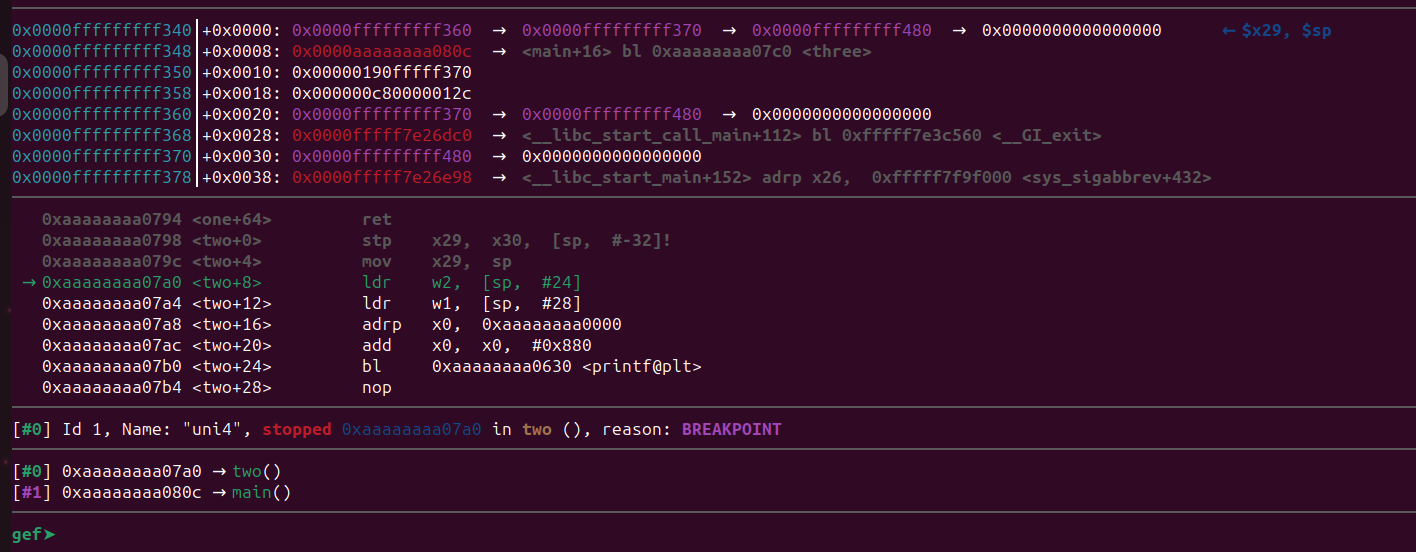Image resolution: width=1416 pixels, height=552 pixels.
Task: Click the red stopped status word
Action: (296, 429)
